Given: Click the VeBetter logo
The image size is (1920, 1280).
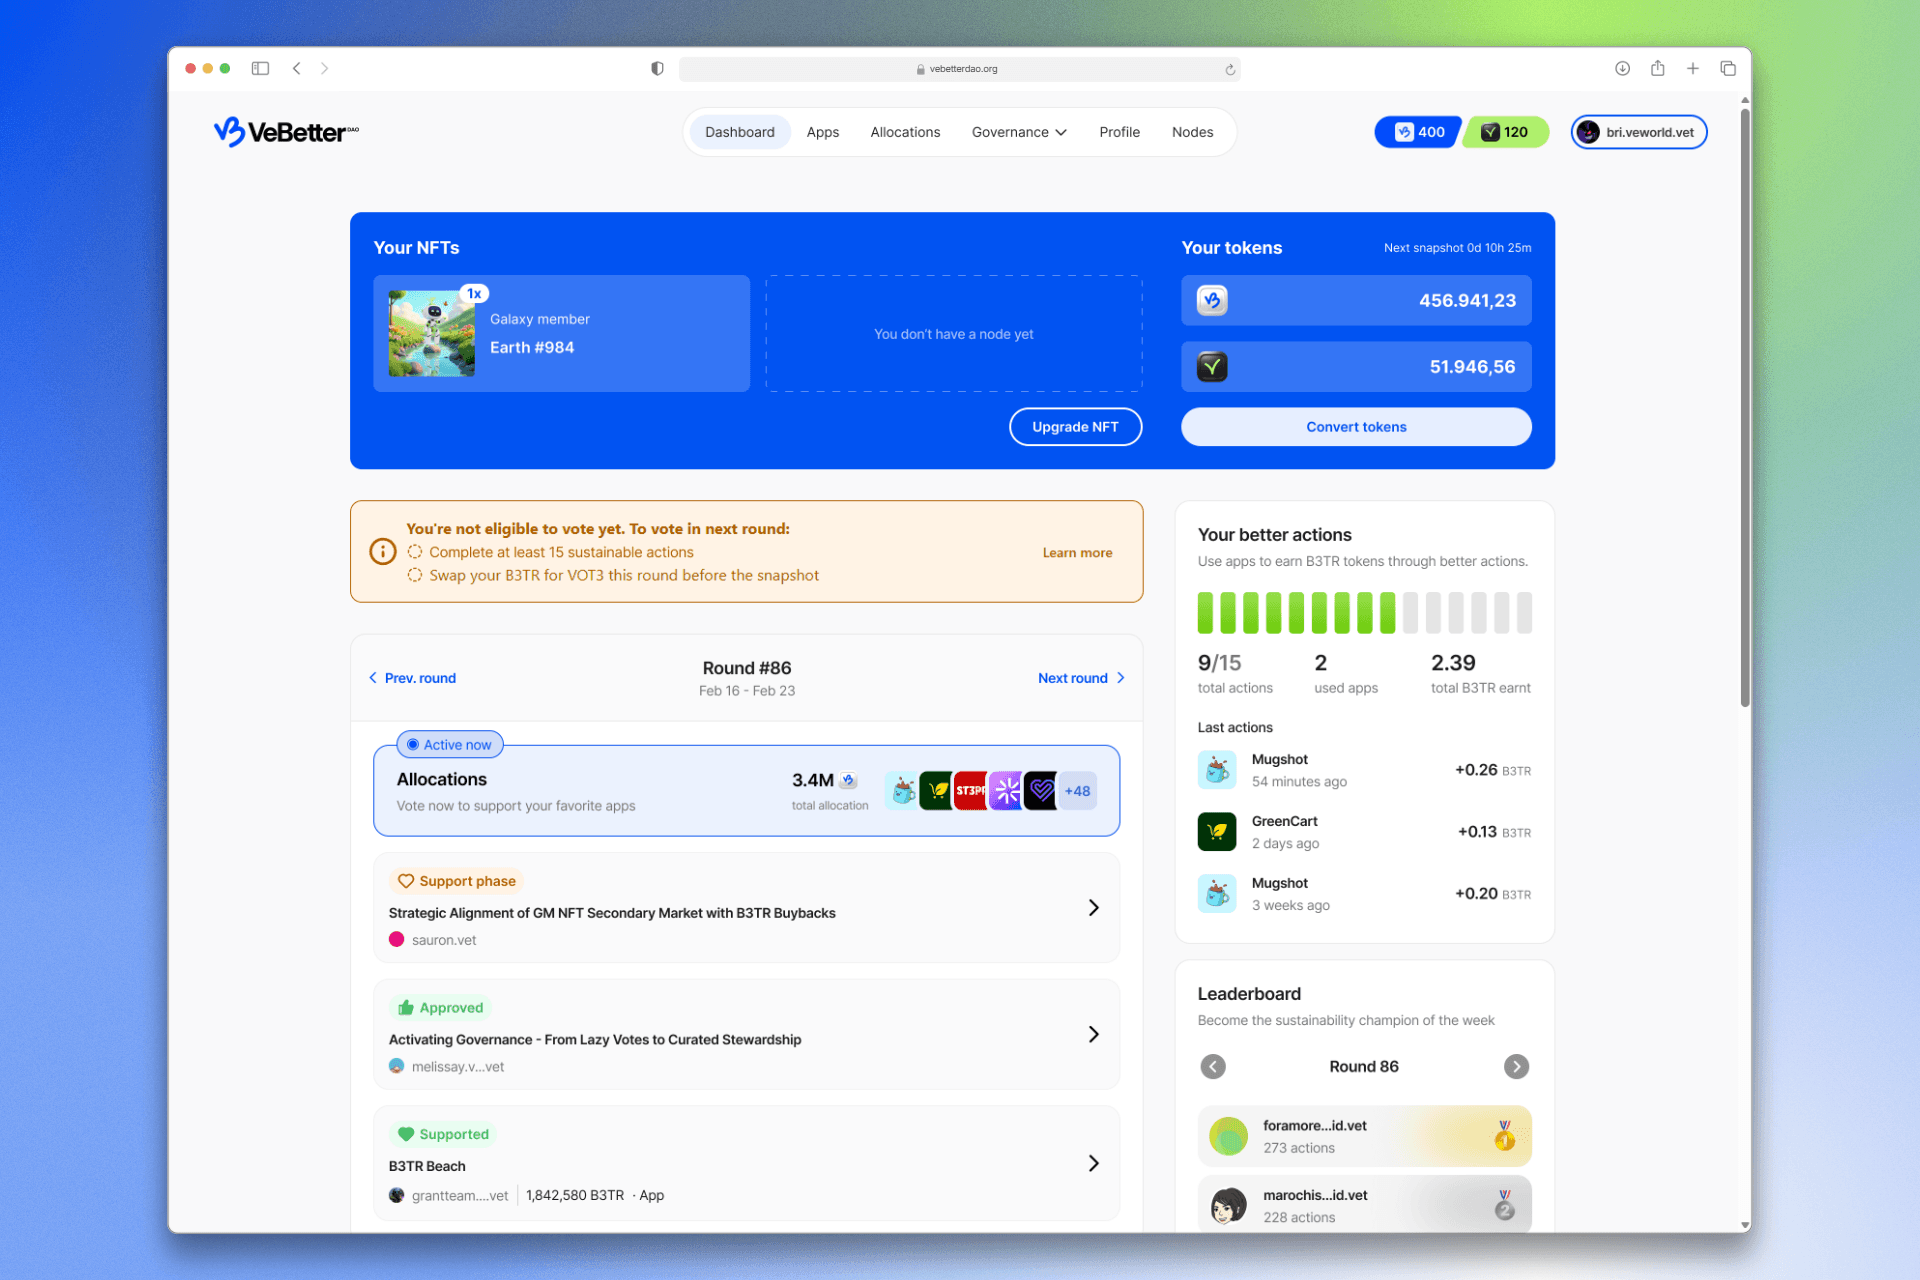Looking at the screenshot, I should (x=285, y=132).
